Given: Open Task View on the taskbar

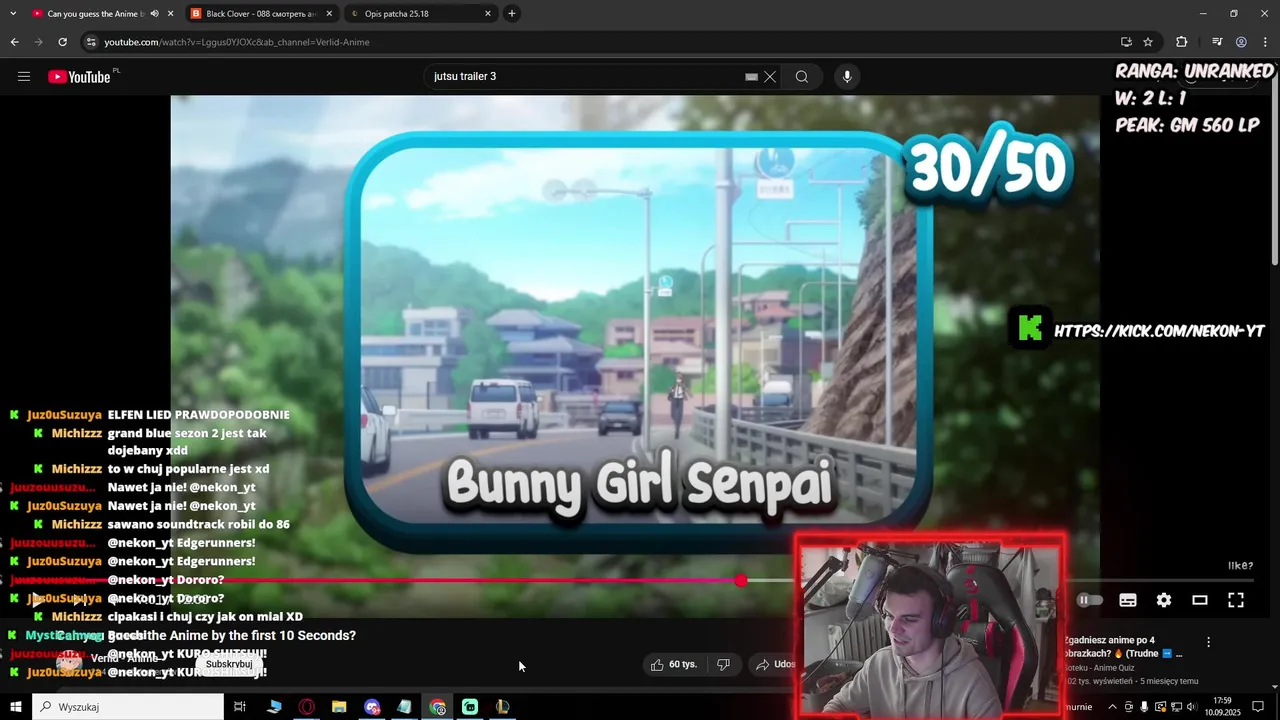Looking at the screenshot, I should [x=240, y=707].
